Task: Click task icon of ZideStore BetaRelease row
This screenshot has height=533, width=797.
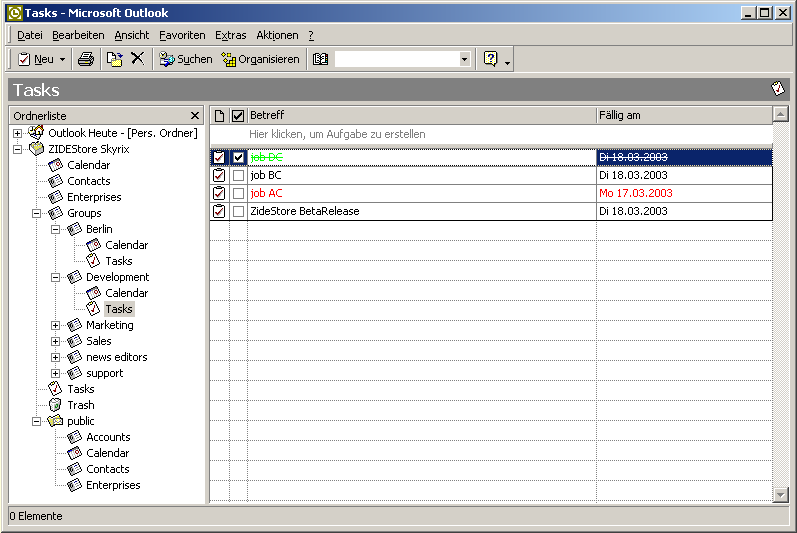Action: click(219, 211)
